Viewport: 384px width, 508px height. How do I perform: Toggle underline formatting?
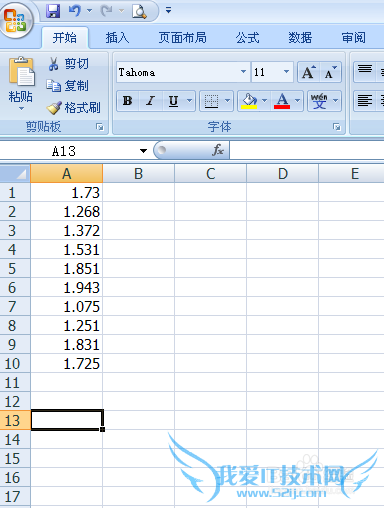tap(173, 101)
